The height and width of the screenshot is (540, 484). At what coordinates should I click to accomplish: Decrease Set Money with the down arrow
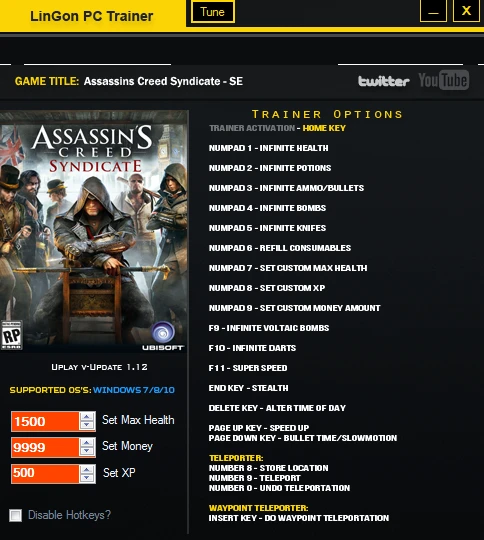87,451
